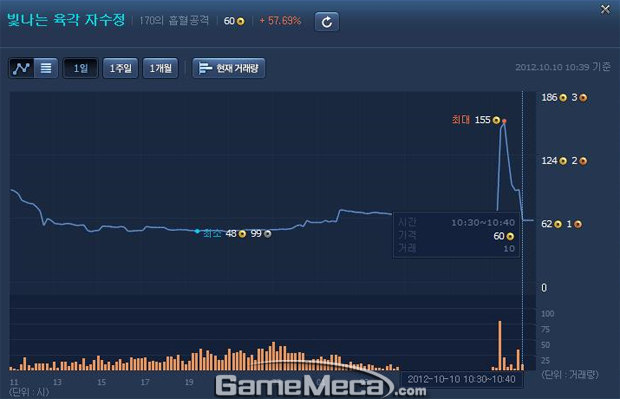Select the 1주일 period tab
The height and width of the screenshot is (399, 620).
pyautogui.click(x=121, y=68)
